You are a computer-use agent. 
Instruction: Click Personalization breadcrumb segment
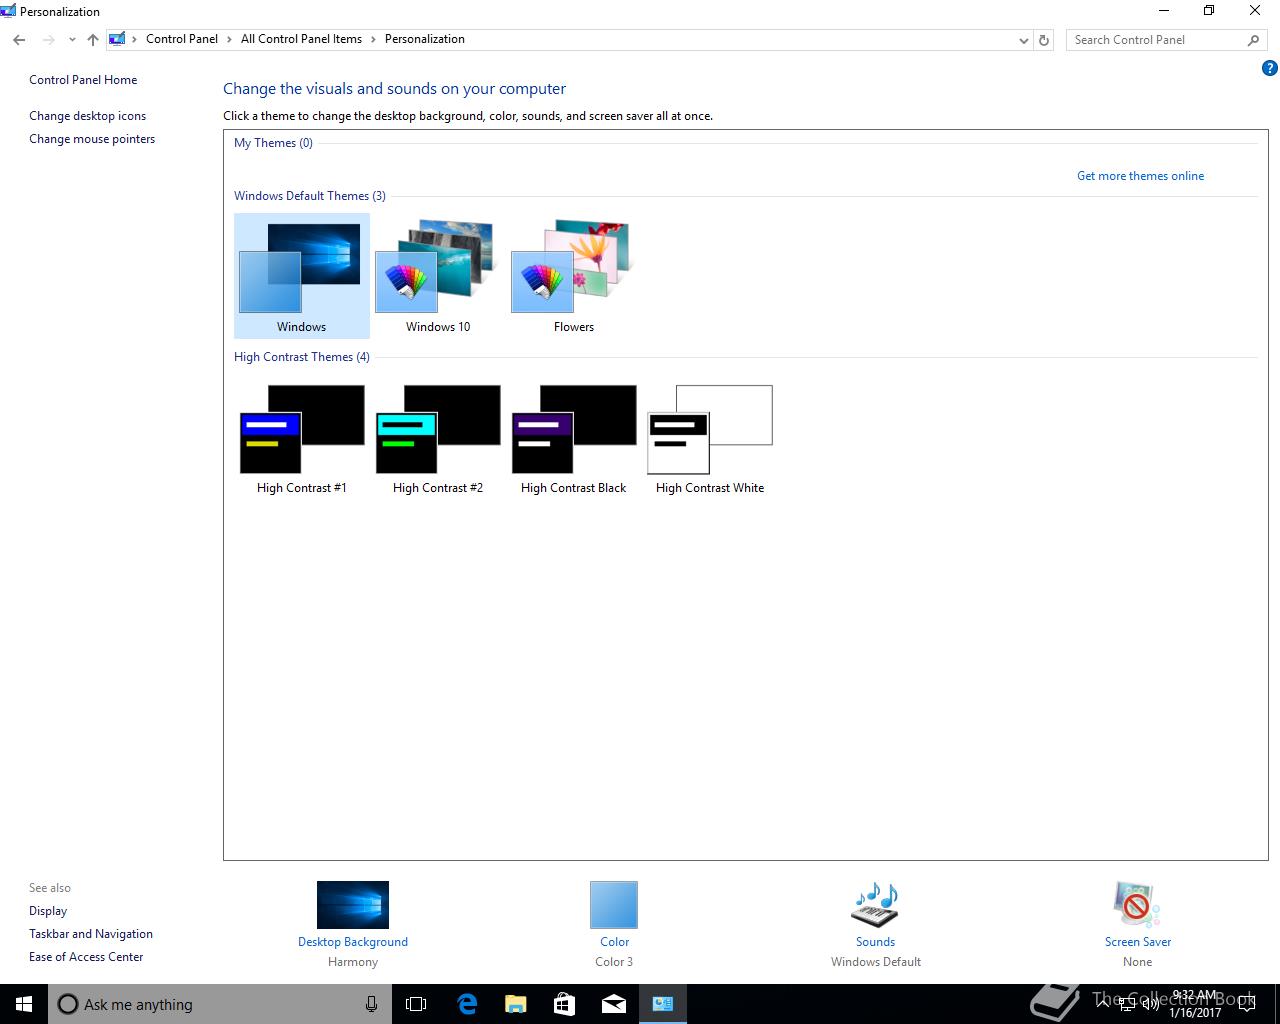[424, 39]
